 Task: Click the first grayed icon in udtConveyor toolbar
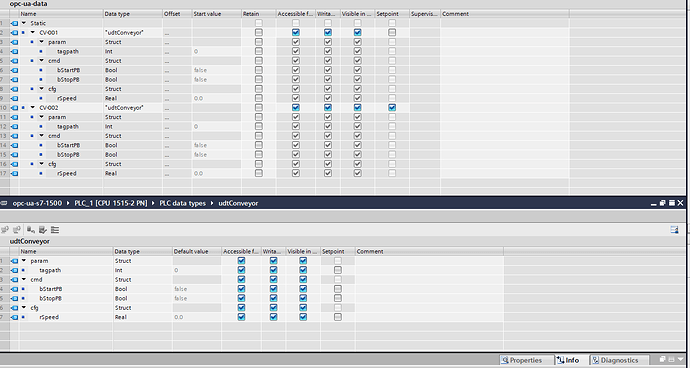pyautogui.click(x=5, y=230)
